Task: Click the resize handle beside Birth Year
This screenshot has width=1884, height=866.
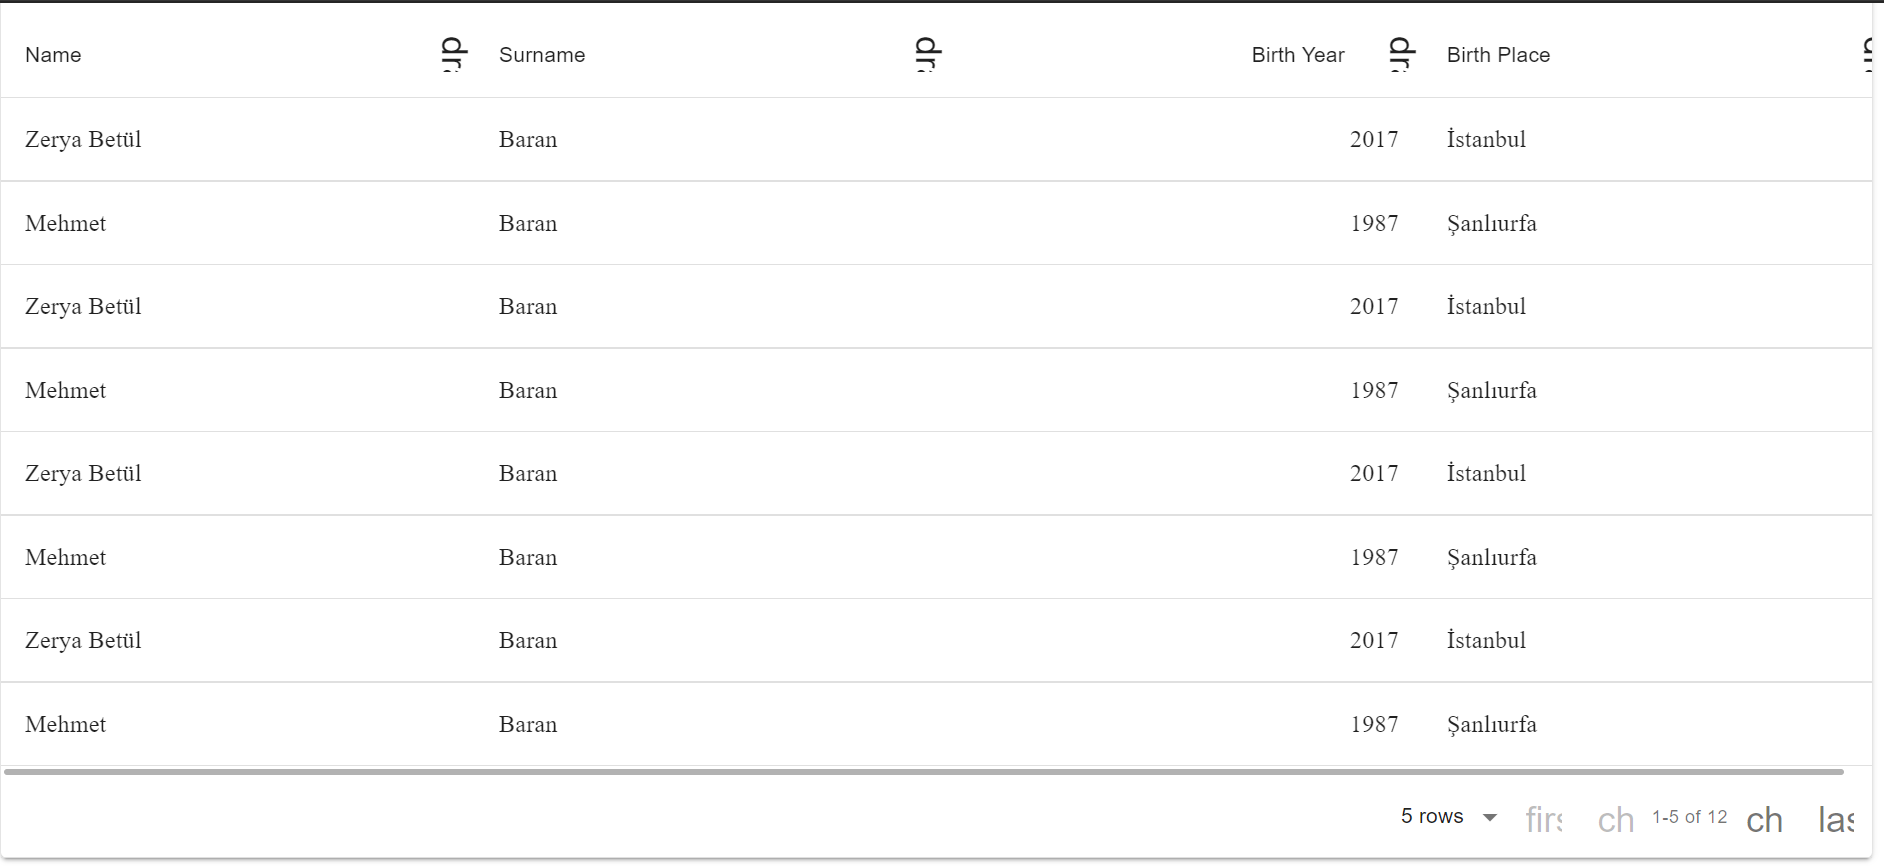Action: tap(1402, 55)
